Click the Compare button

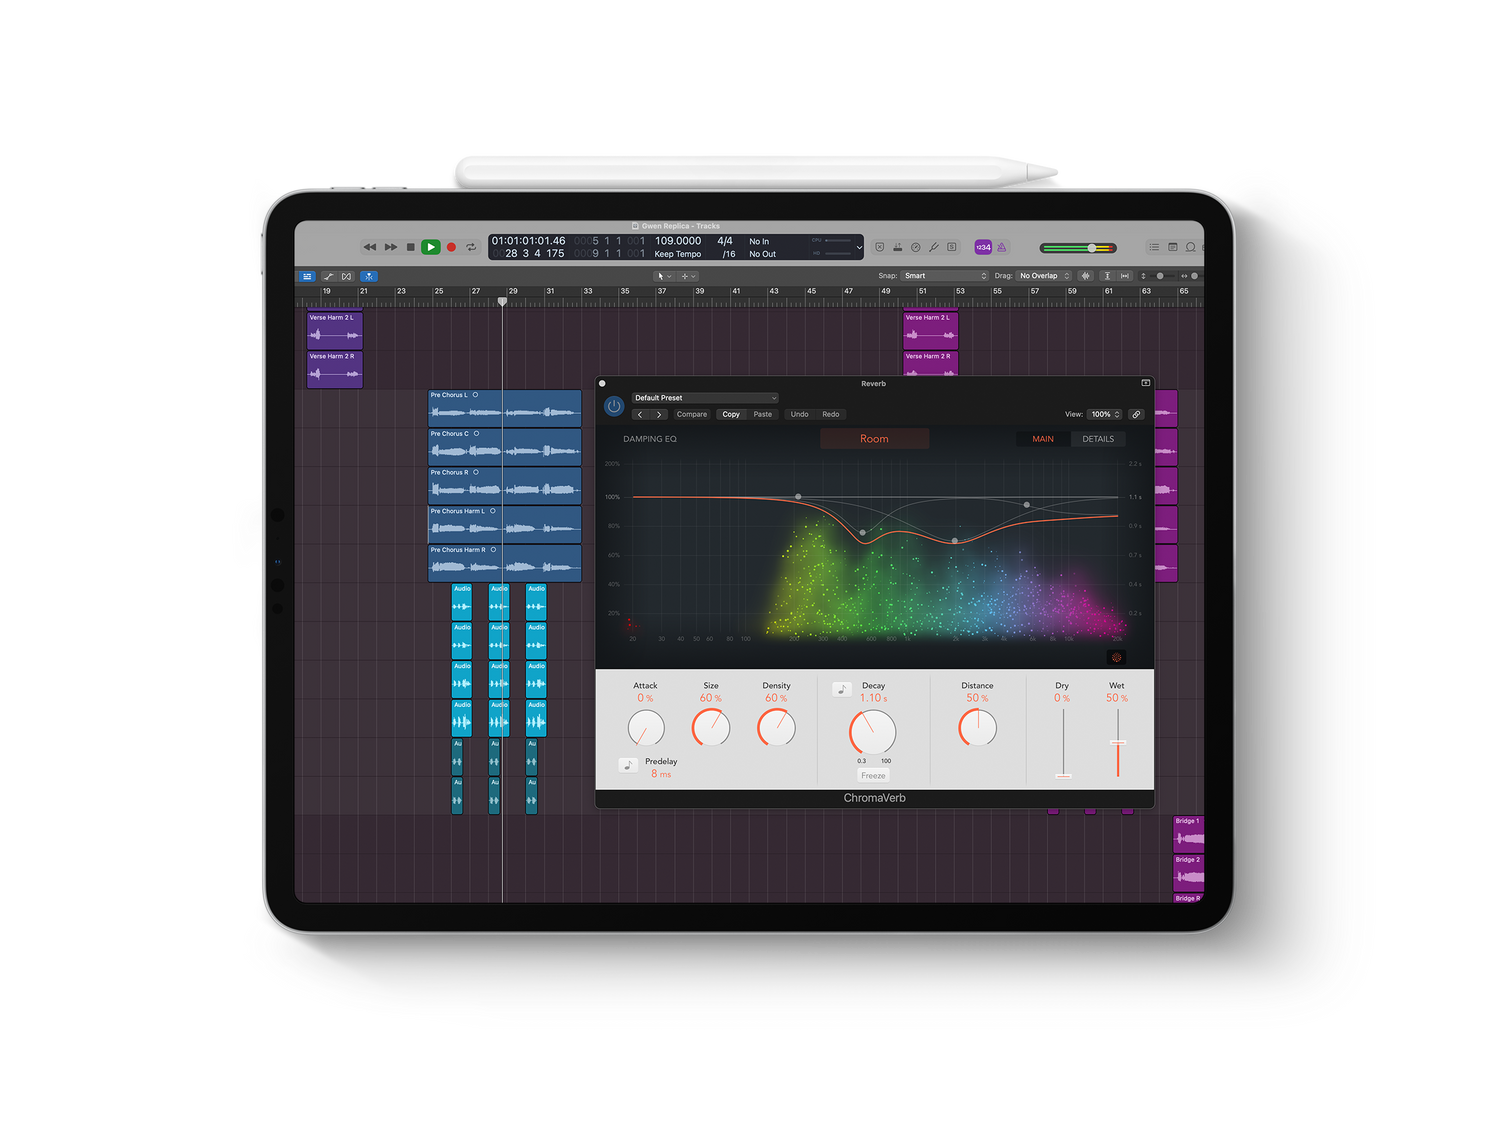(x=691, y=414)
